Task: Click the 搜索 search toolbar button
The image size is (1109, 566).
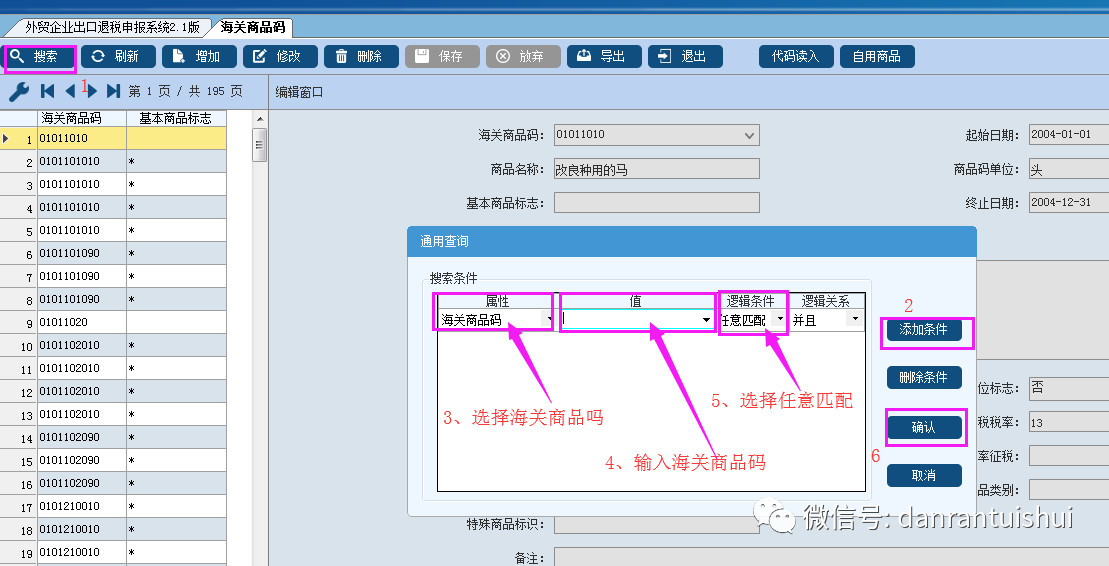Action: click(40, 57)
